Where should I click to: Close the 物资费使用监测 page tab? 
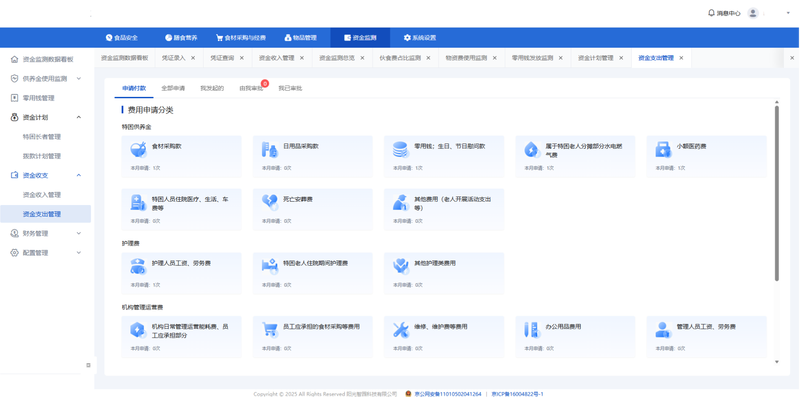494,58
